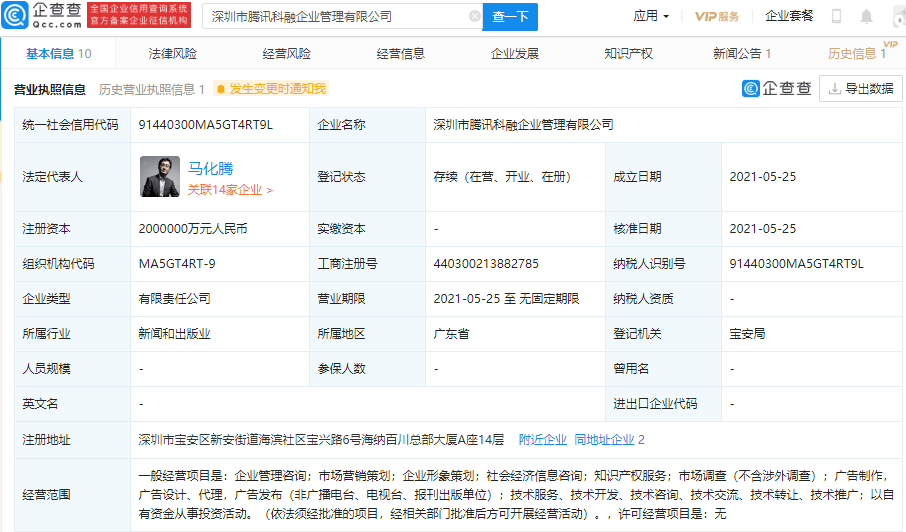Open 企业套餐 link
The height and width of the screenshot is (532, 906).
tap(789, 16)
